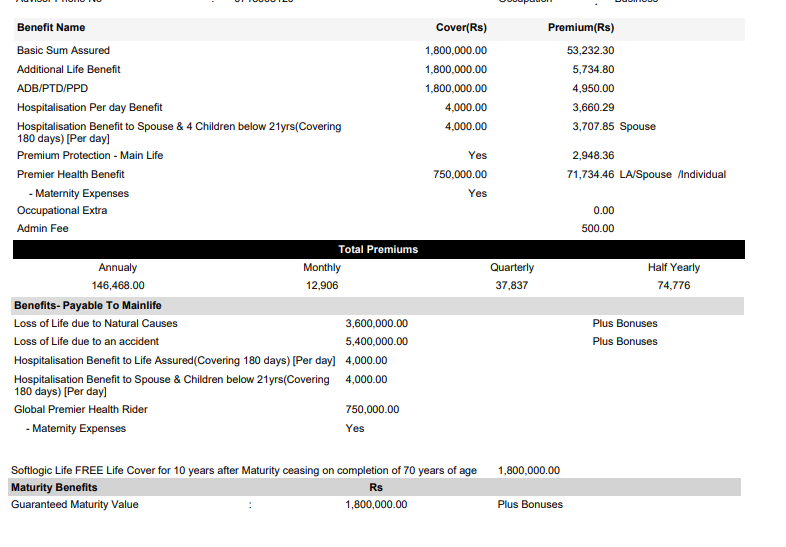Select the Benefit Name column header
The image size is (786, 547).
click(x=51, y=28)
